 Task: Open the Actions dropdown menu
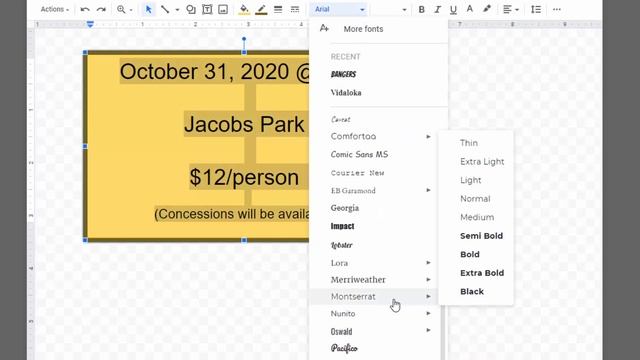click(55, 9)
